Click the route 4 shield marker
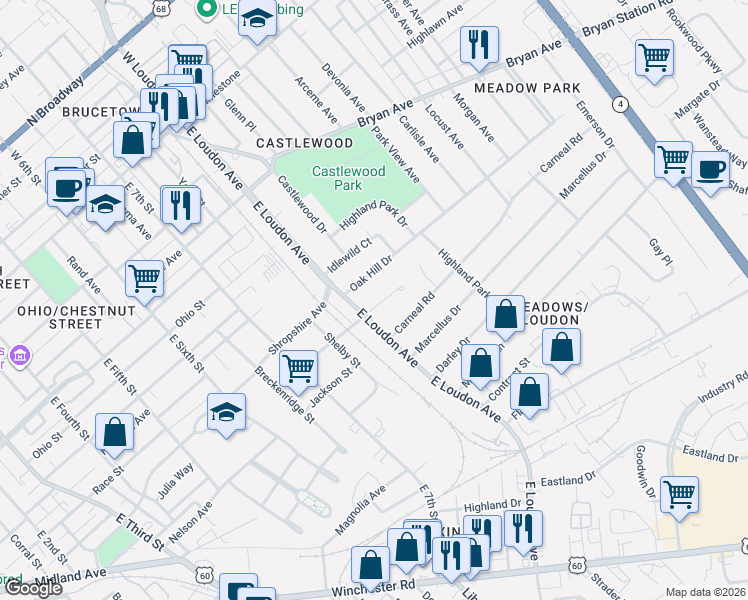The width and height of the screenshot is (748, 600). [620, 104]
